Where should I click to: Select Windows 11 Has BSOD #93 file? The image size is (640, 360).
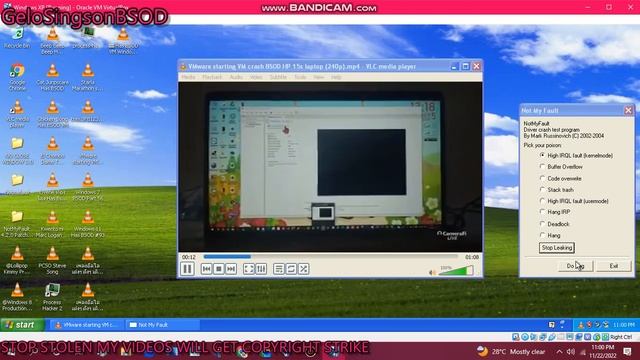[x=87, y=224]
